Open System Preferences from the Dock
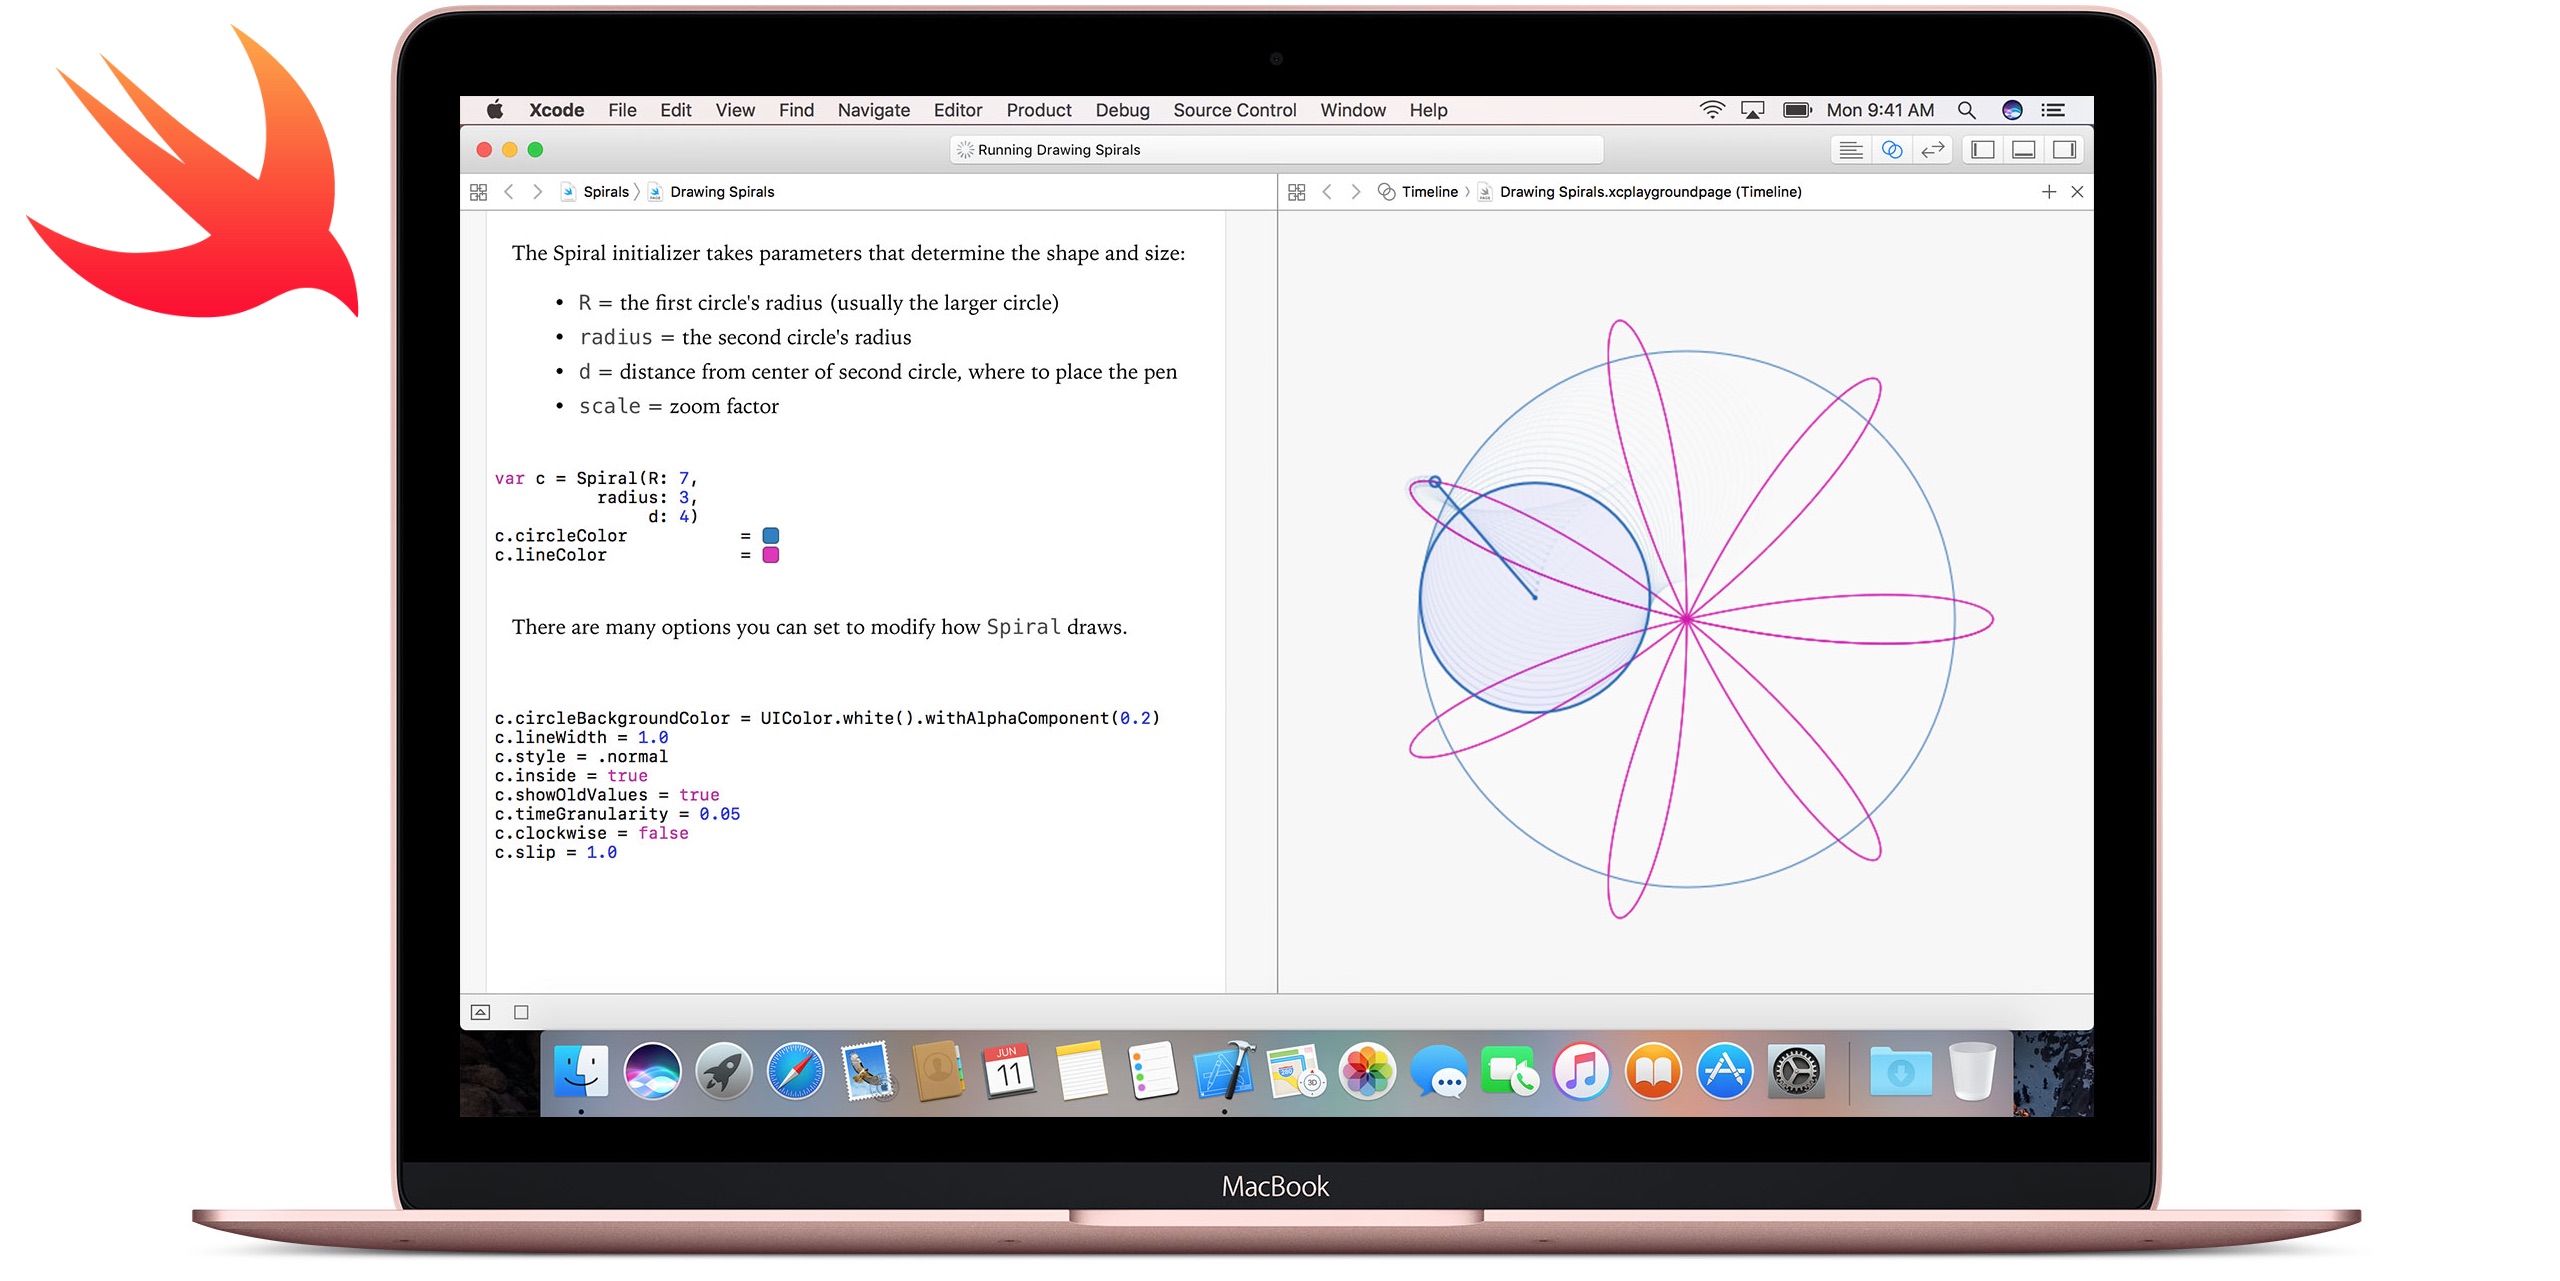Screen dimensions: 2560x1281 click(x=1797, y=1072)
